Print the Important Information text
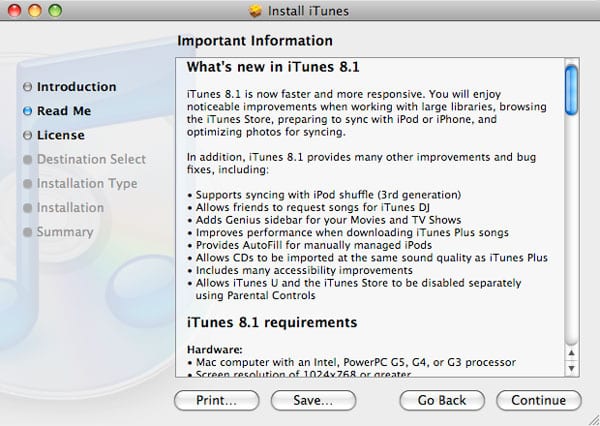600x426 pixels. [x=216, y=400]
